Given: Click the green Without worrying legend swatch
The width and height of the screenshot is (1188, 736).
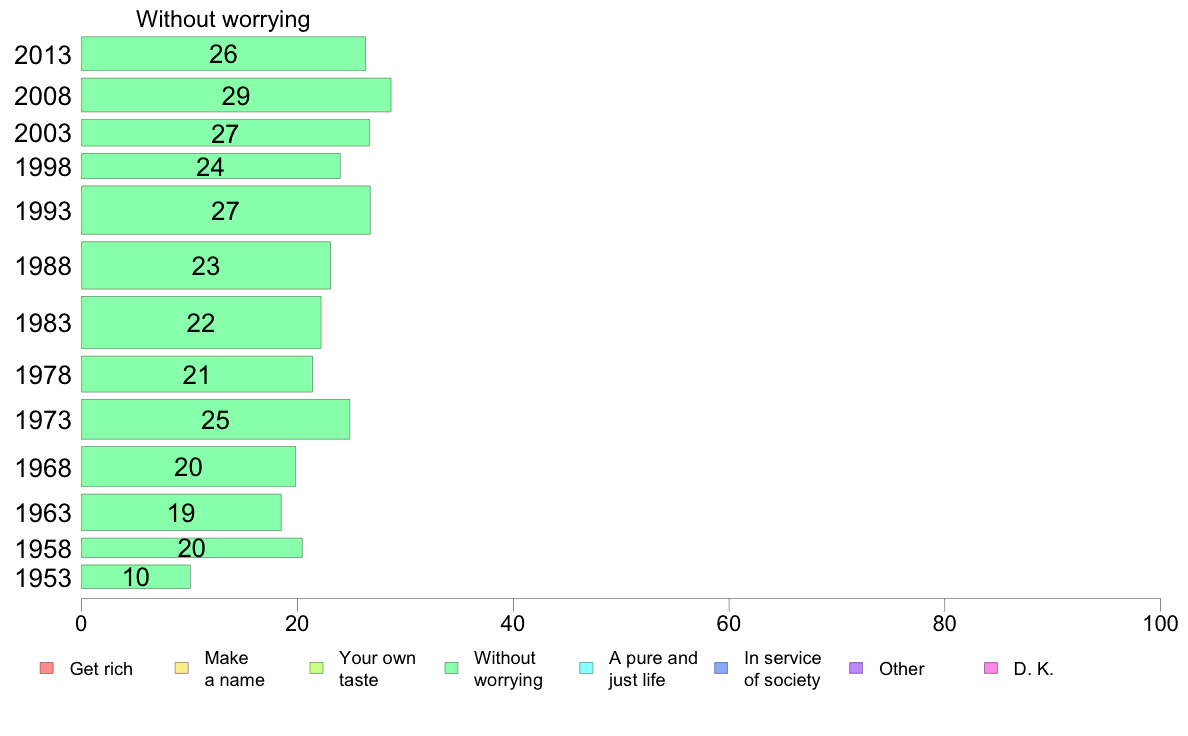Looking at the screenshot, I should 452,668.
